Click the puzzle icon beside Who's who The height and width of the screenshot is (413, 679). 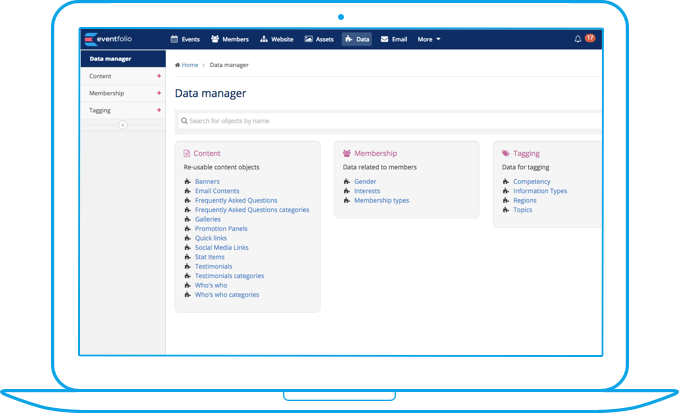(188, 285)
